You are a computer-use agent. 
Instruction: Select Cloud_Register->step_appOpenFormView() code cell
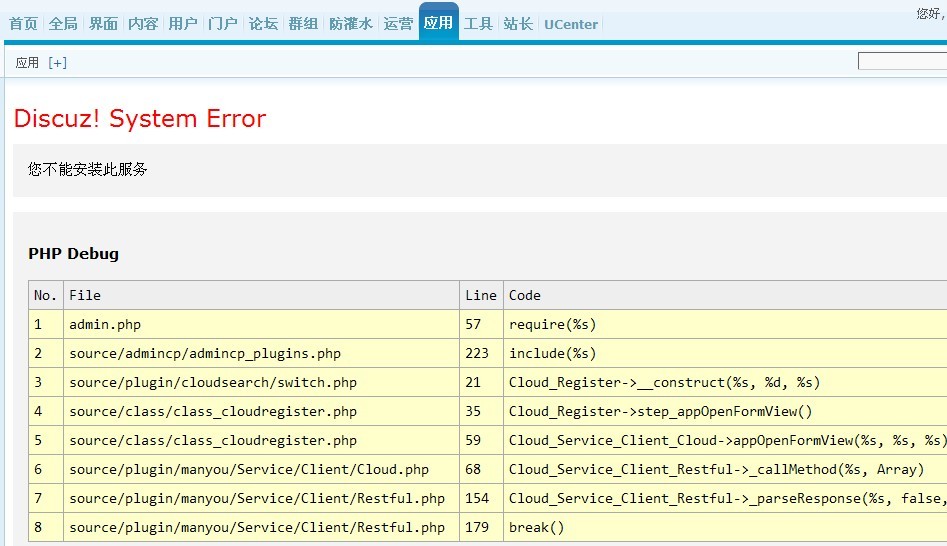[725, 411]
